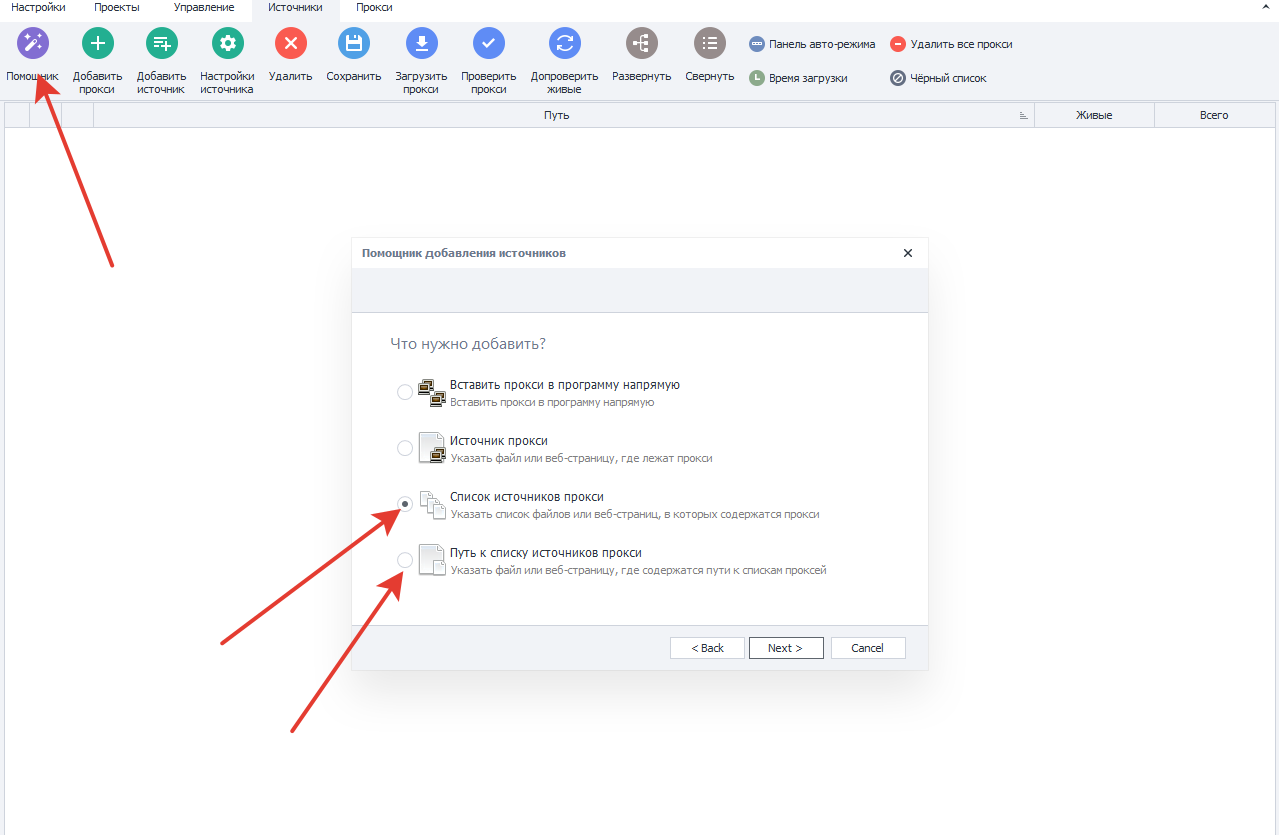
Task: Click the Свернуть list icon
Action: 710,43
